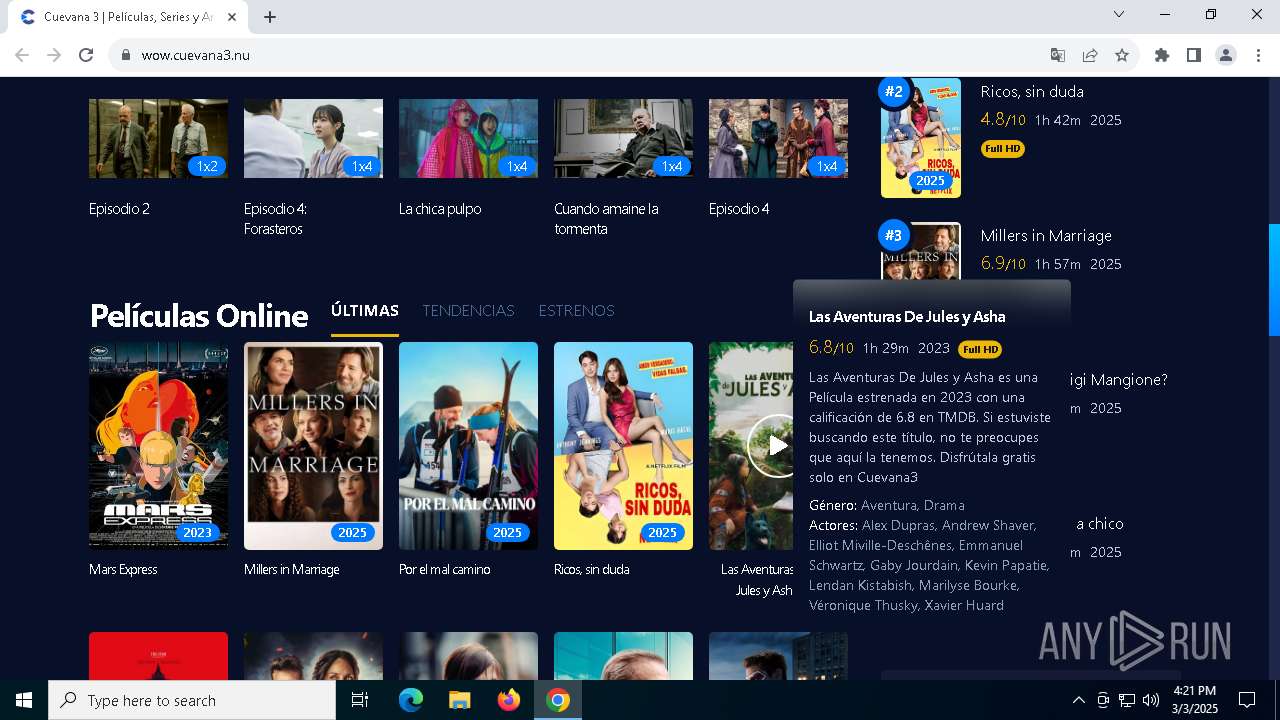The image size is (1280, 720).
Task: Open the Episodio 4 thumbnail with costumes
Action: (x=778, y=138)
